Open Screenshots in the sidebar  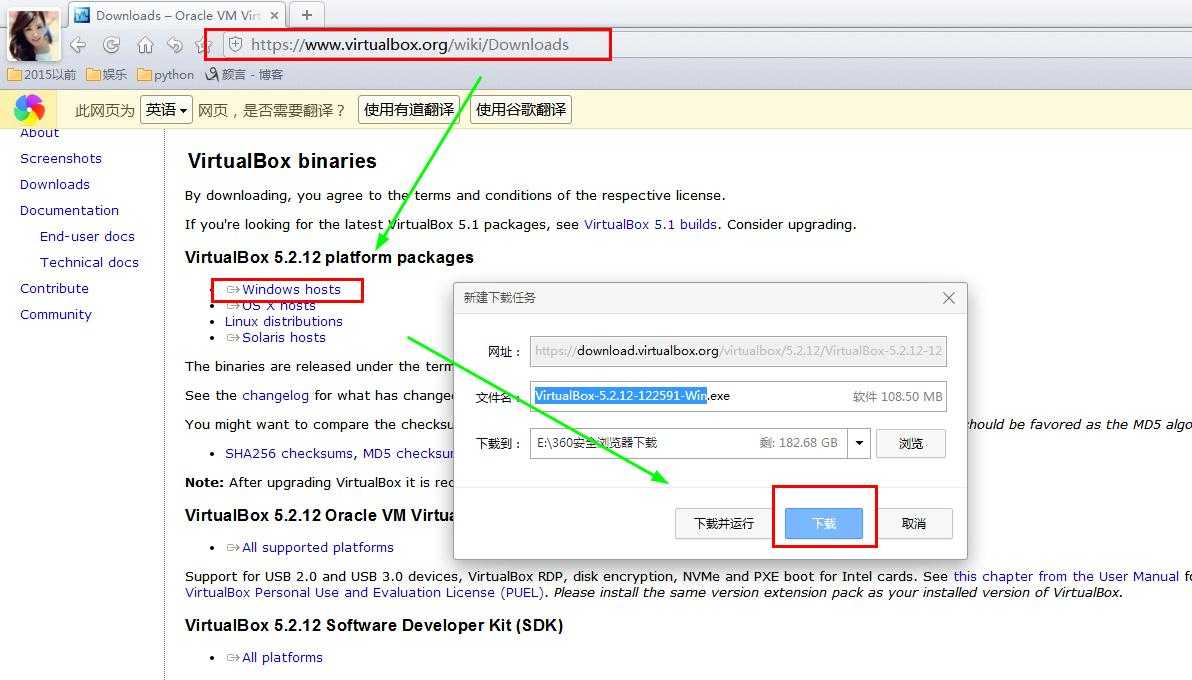(61, 158)
